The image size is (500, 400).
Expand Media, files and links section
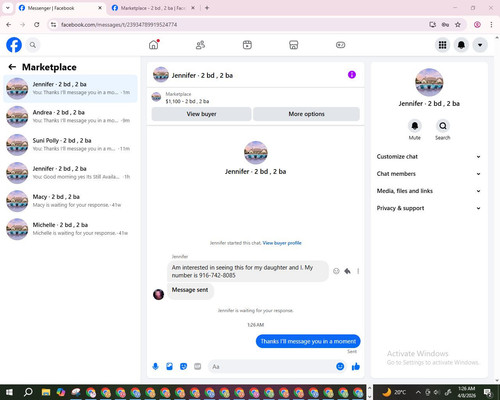[x=429, y=191]
